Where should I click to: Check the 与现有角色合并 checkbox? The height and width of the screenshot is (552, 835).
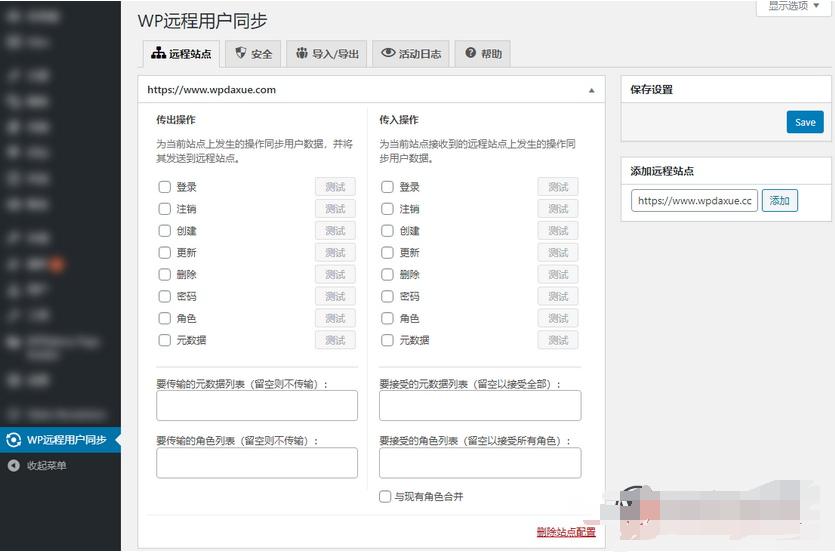coord(385,497)
